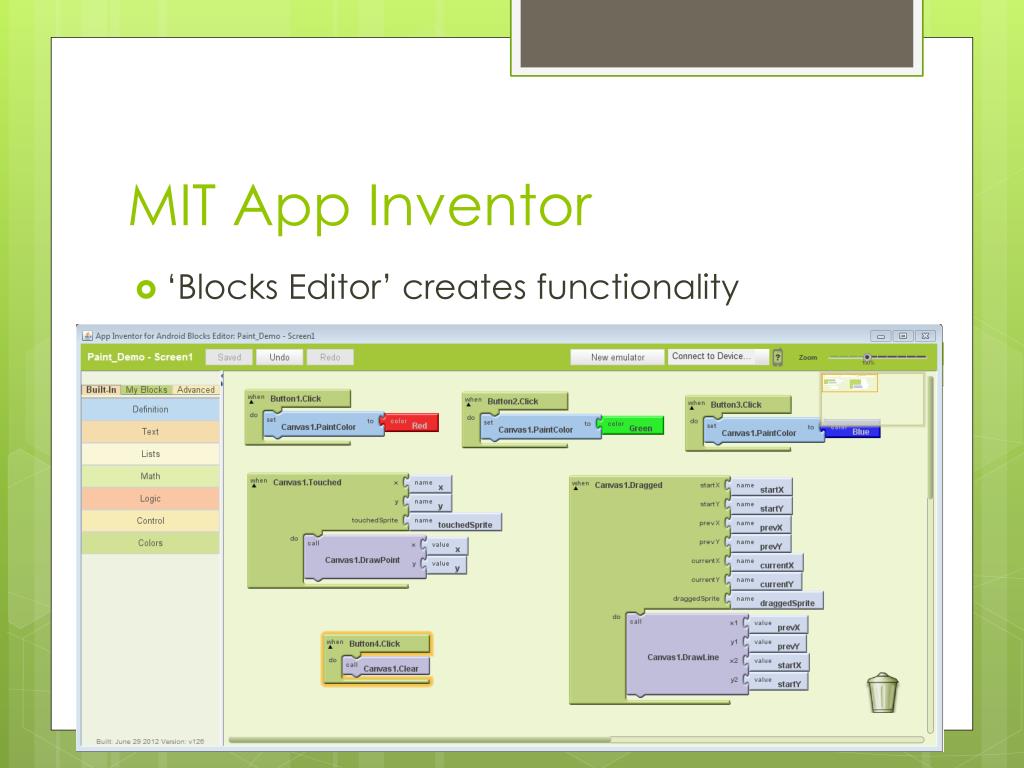The width and height of the screenshot is (1024, 768).
Task: Click Paint_Demo - Screen1 project title
Action: pyautogui.click(x=140, y=357)
